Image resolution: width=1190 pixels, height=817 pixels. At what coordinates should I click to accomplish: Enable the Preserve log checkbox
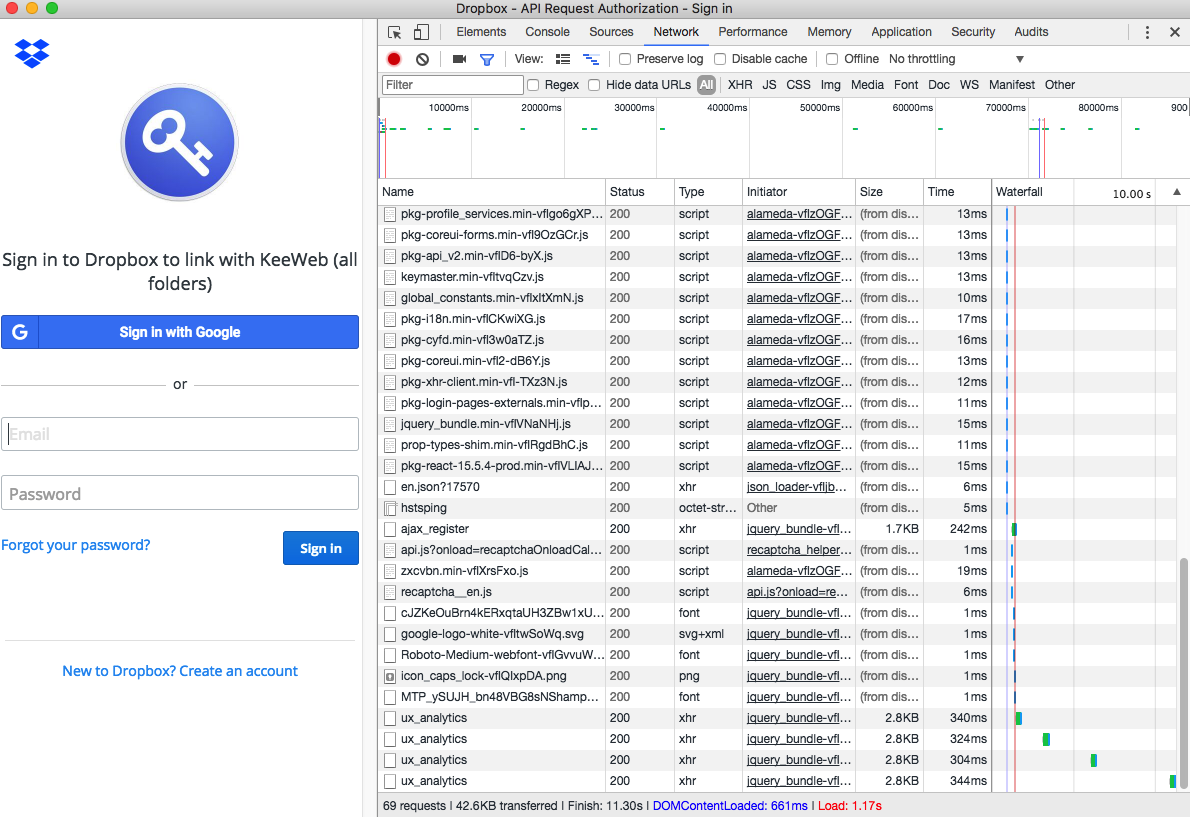click(624, 59)
